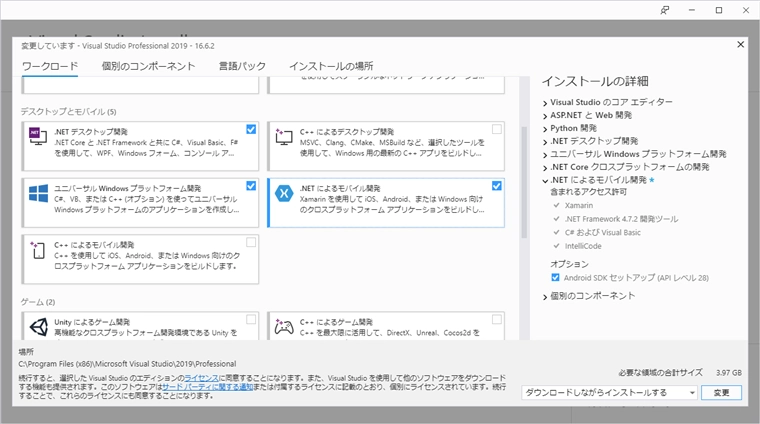This screenshot has height=424, width=760.
Task: Click C# および Visual Basic entry
Action: pos(602,233)
